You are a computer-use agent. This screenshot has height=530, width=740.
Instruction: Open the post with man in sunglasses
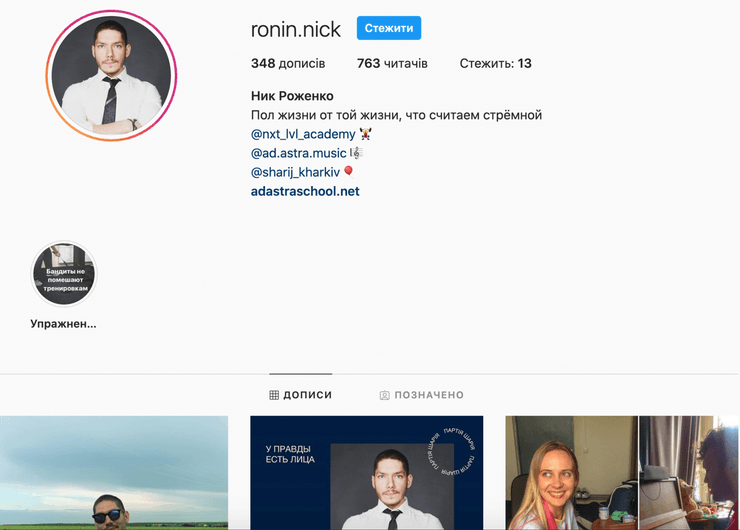[x=114, y=473]
